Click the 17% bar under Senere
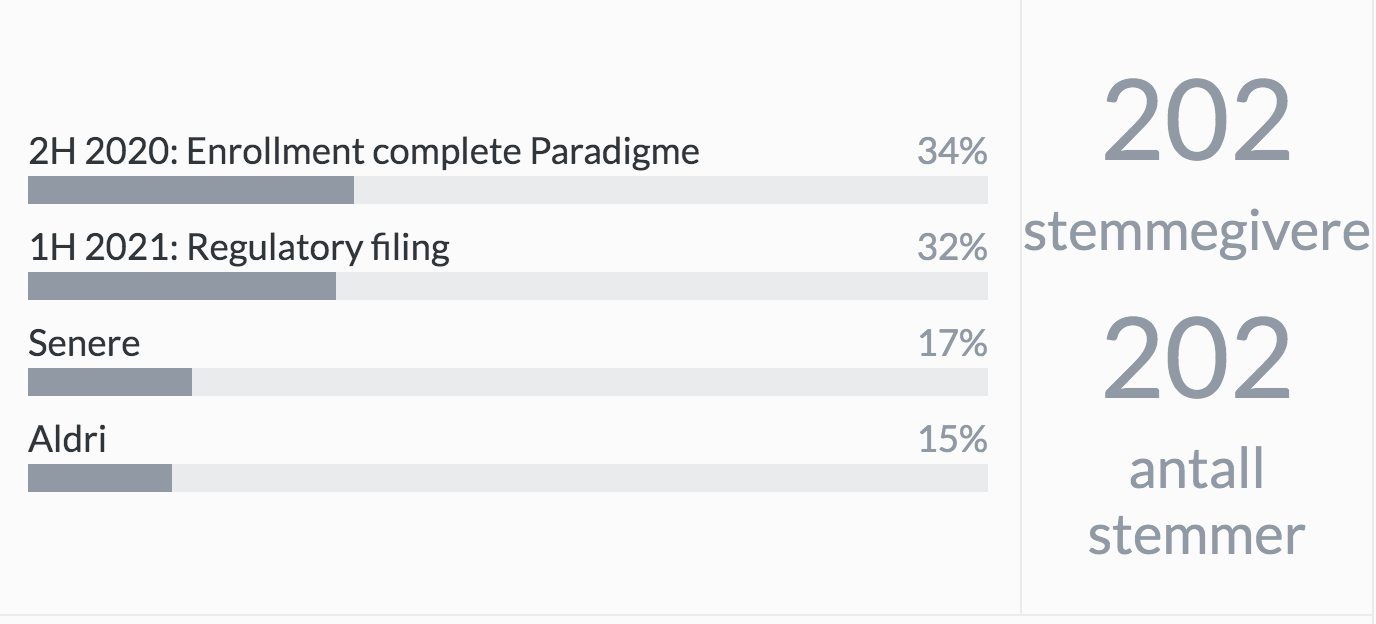This screenshot has height=624, width=1376. tap(110, 382)
